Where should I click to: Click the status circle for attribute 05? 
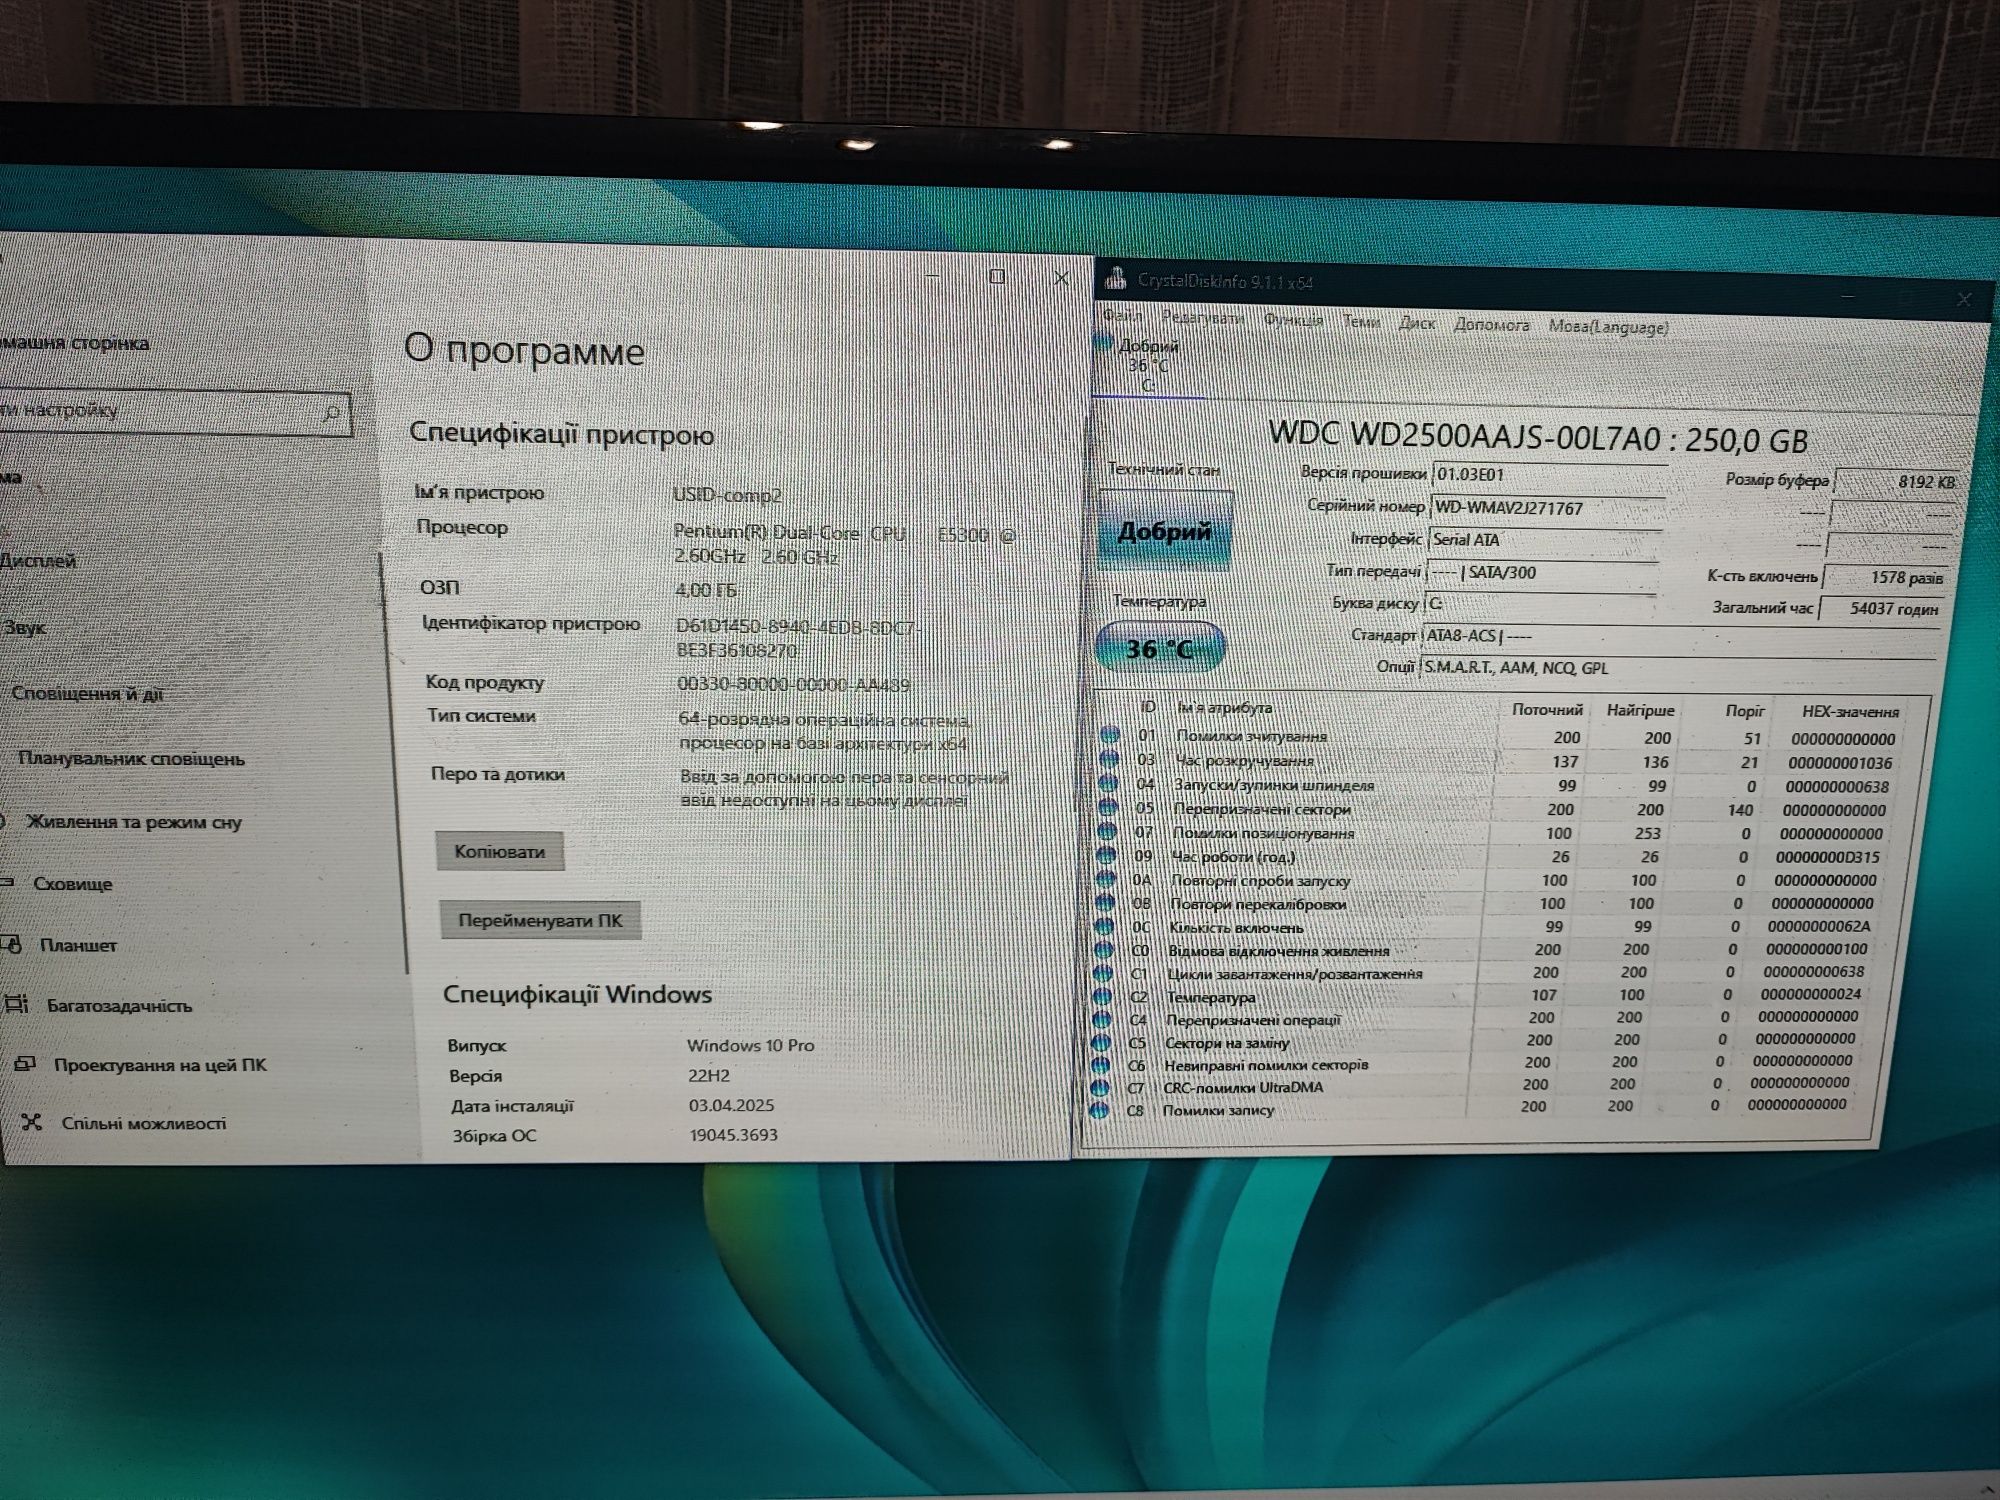coord(1107,808)
